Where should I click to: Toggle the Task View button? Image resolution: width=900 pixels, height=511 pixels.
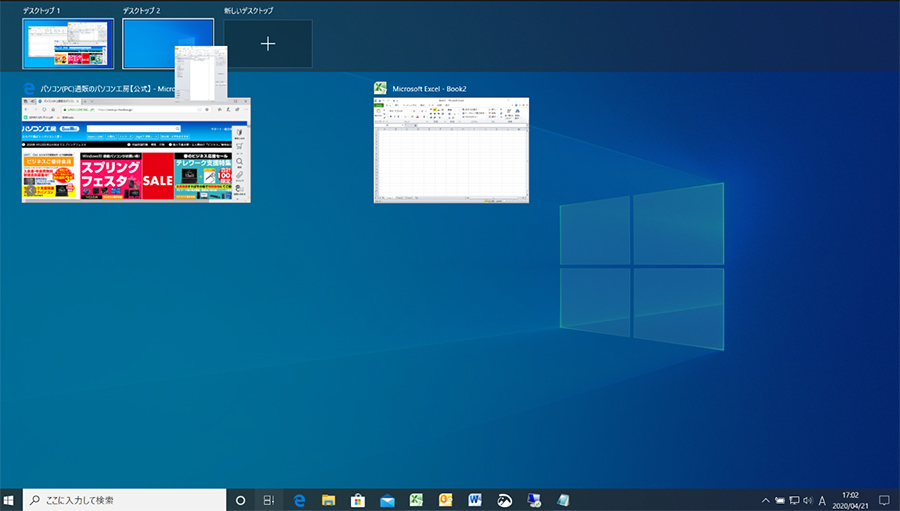pos(269,499)
